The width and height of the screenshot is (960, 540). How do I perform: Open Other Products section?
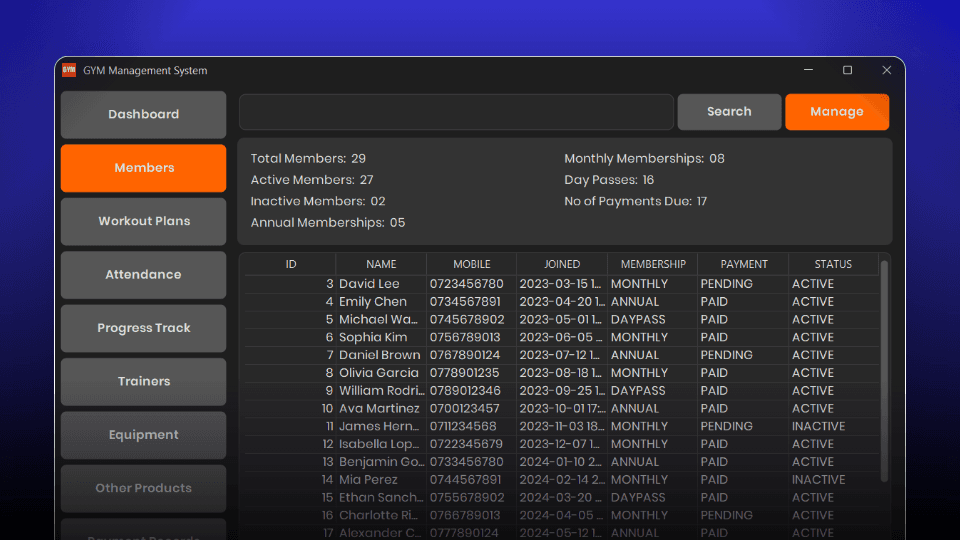pos(143,488)
